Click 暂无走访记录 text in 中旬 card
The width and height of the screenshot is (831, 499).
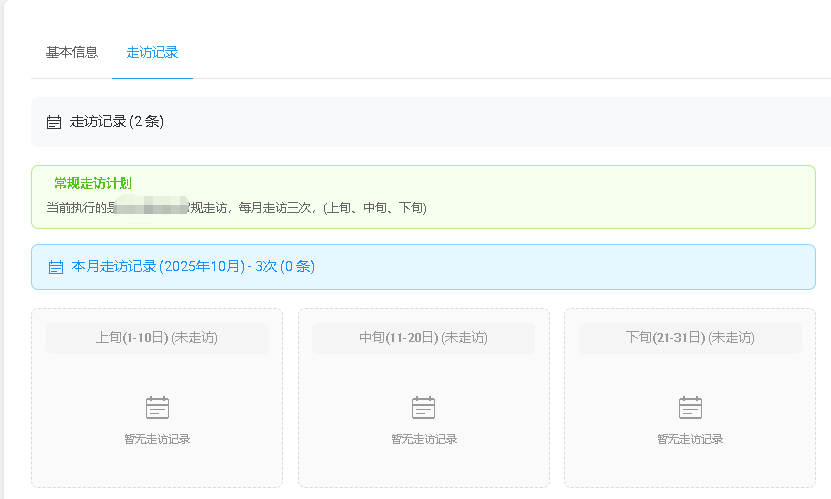pos(424,439)
